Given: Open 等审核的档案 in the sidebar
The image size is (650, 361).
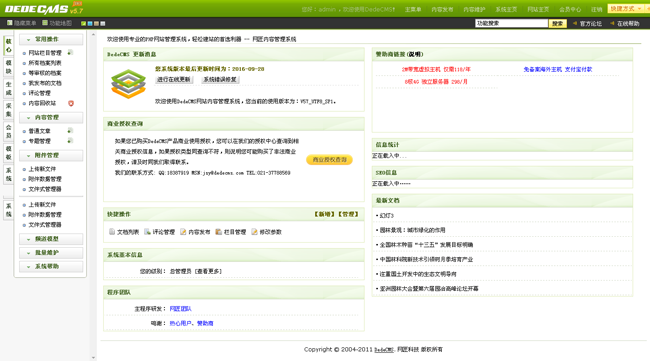Looking at the screenshot, I should 45,73.
